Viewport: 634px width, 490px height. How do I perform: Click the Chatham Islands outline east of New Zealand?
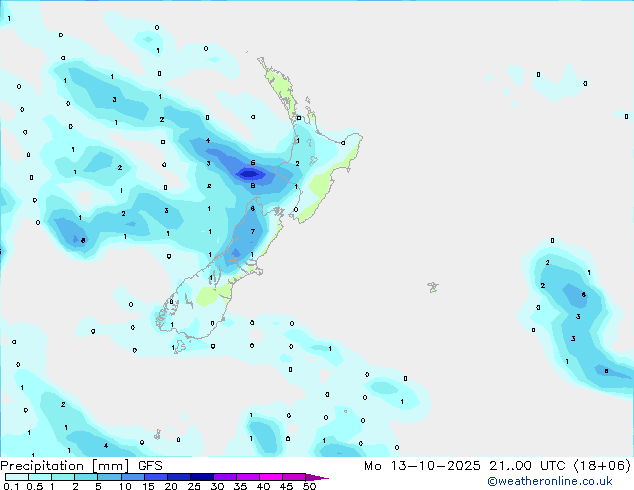pyautogui.click(x=433, y=287)
